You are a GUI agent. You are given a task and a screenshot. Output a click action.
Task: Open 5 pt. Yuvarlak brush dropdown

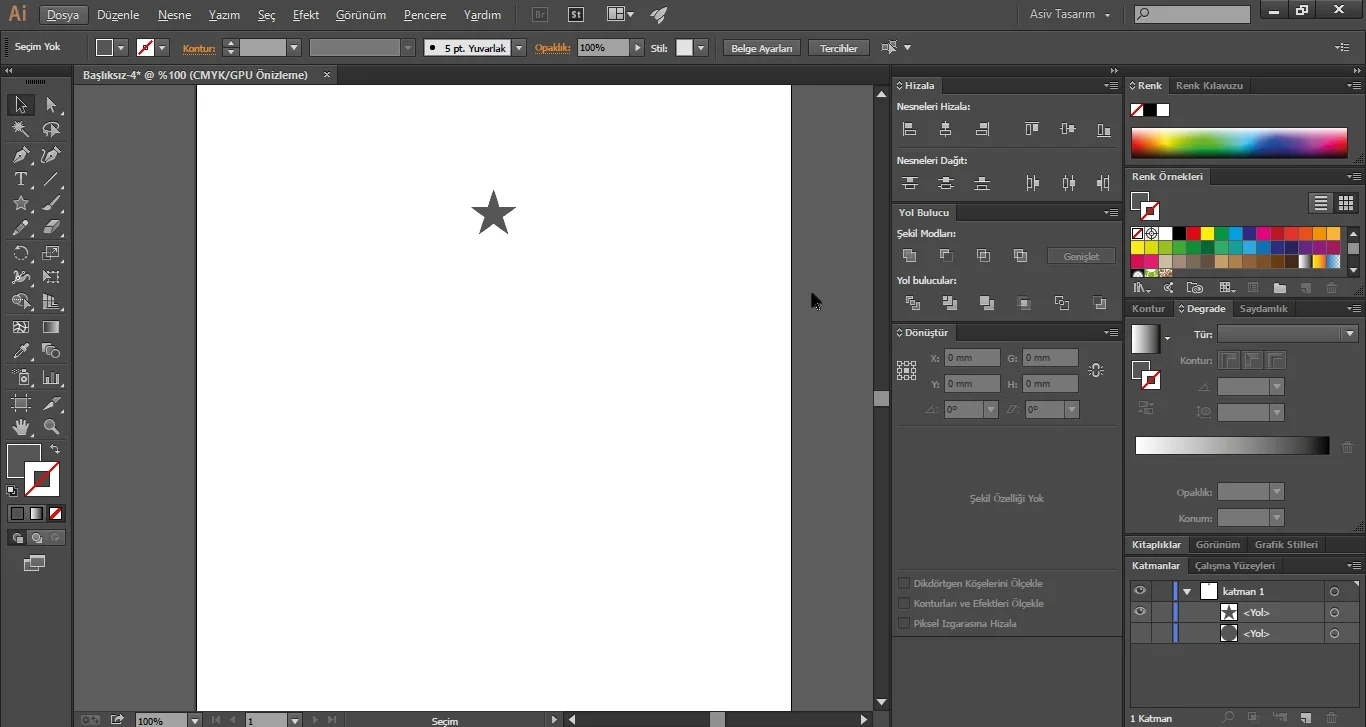pos(519,48)
